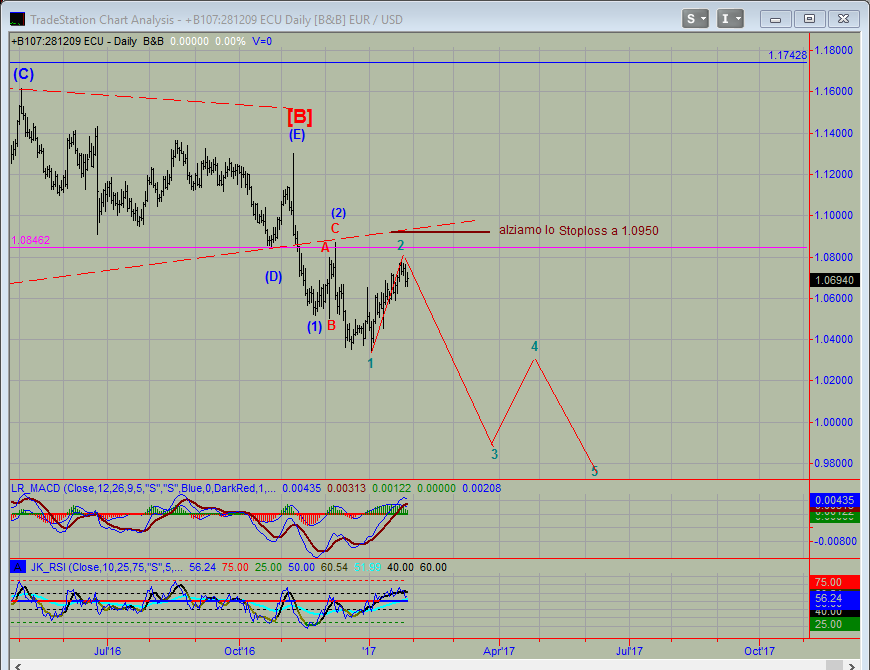The height and width of the screenshot is (670, 870).
Task: Select the teal wave 5 label
Action: point(594,471)
